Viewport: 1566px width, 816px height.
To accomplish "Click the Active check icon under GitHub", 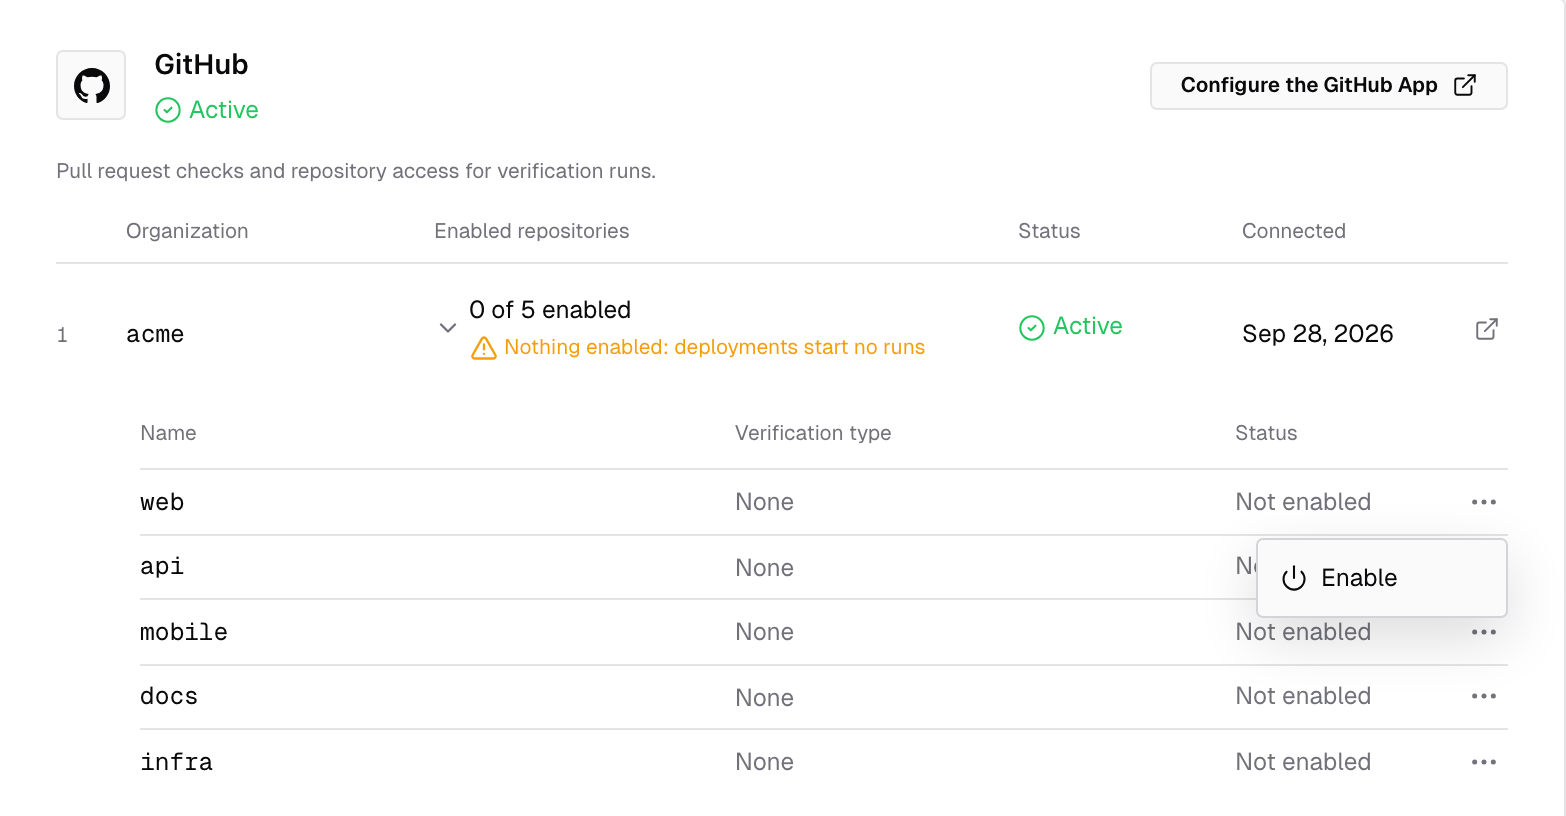I will 168,110.
